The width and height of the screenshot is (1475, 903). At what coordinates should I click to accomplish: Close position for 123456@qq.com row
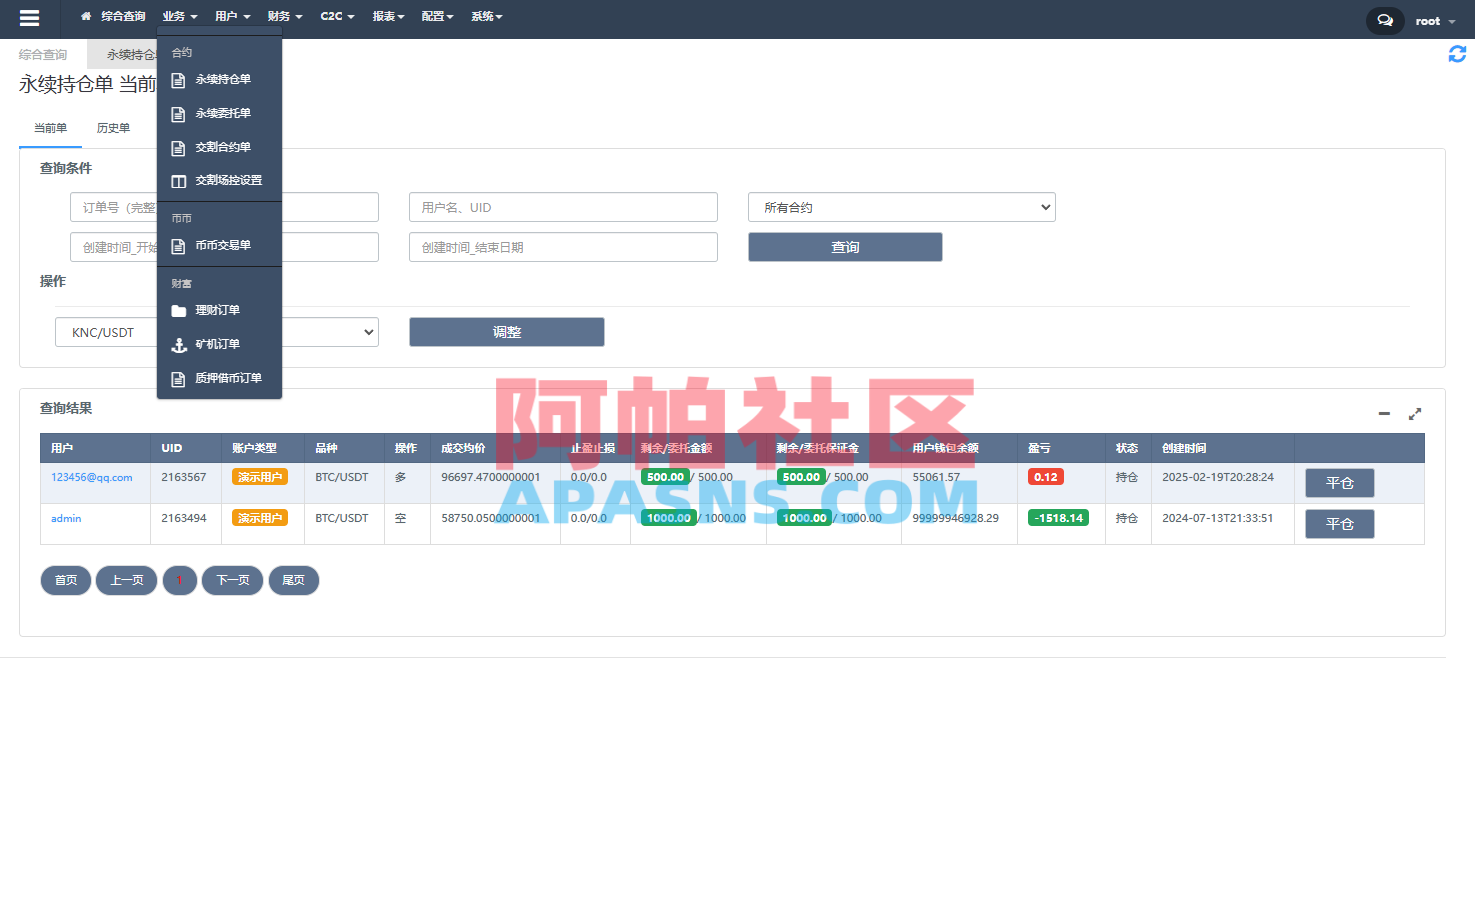[1339, 483]
